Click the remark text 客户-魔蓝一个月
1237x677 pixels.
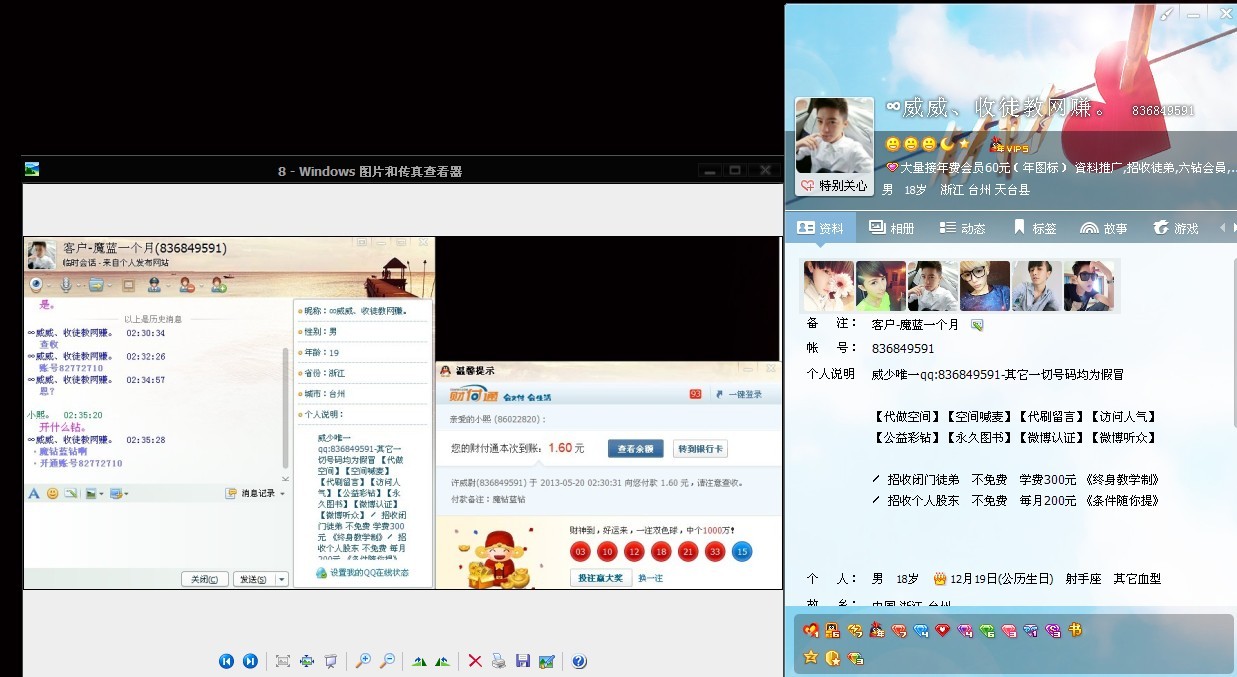click(x=915, y=325)
